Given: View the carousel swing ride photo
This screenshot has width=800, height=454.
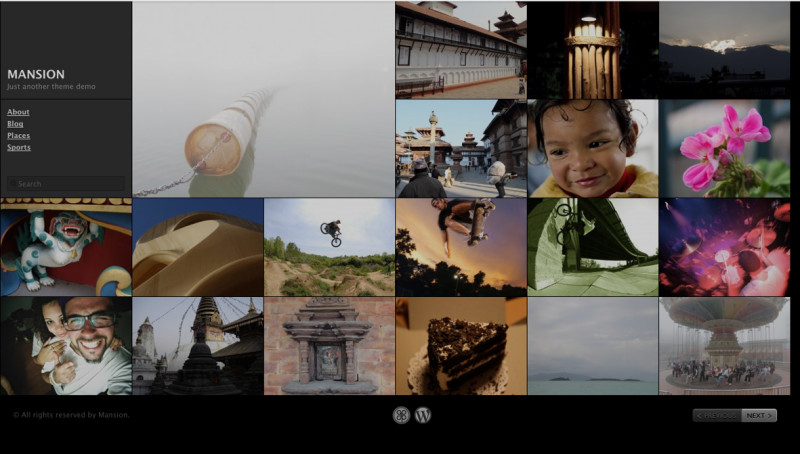Looking at the screenshot, I should click(724, 346).
